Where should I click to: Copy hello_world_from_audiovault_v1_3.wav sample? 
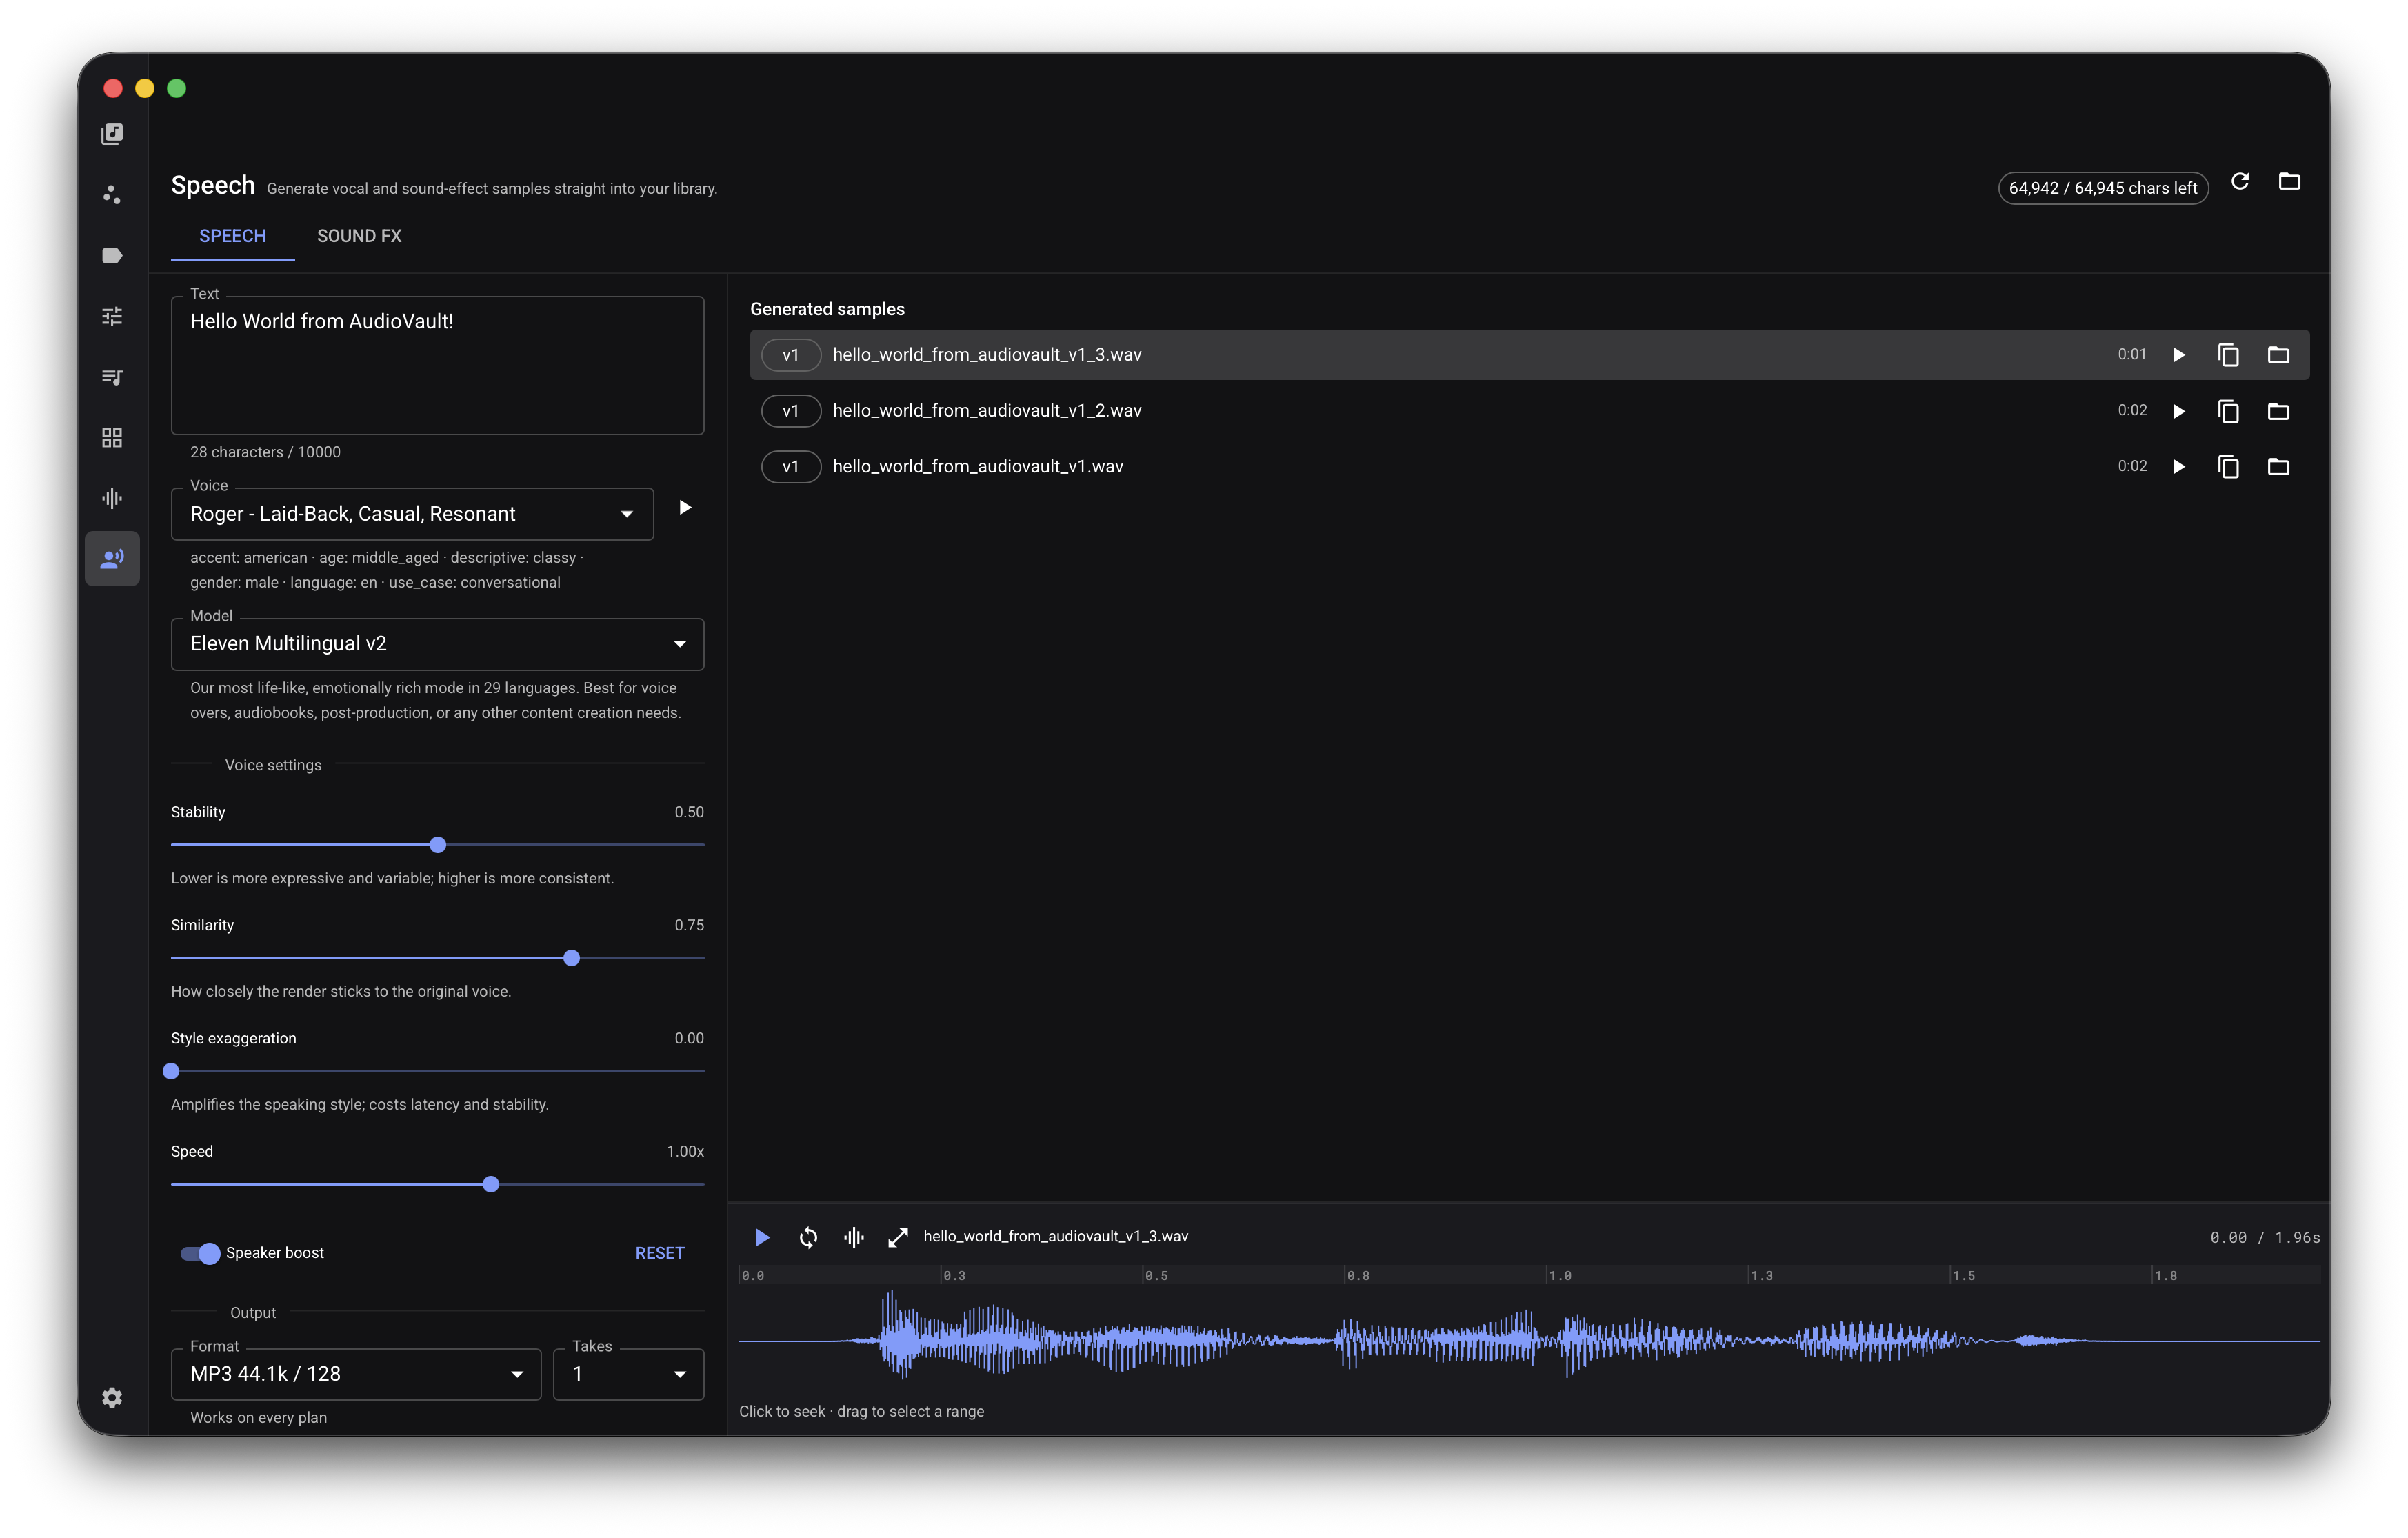(x=2228, y=355)
